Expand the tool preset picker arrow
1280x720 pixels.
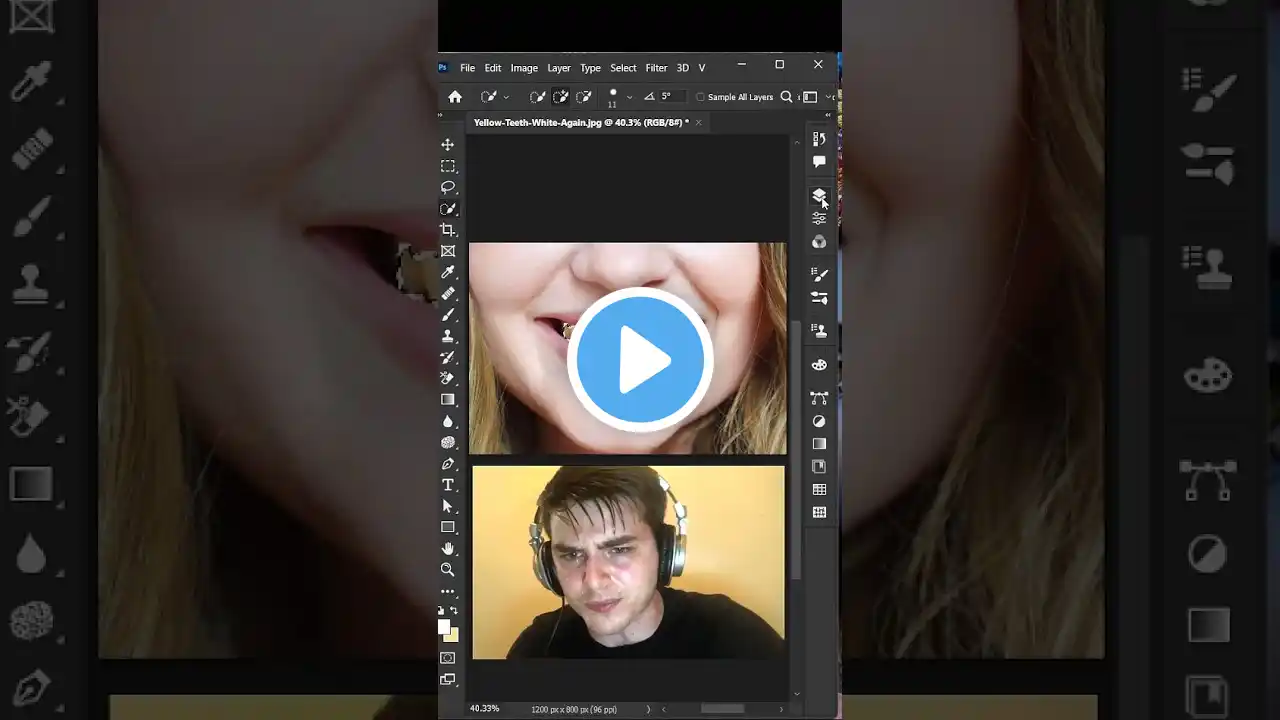(x=506, y=97)
